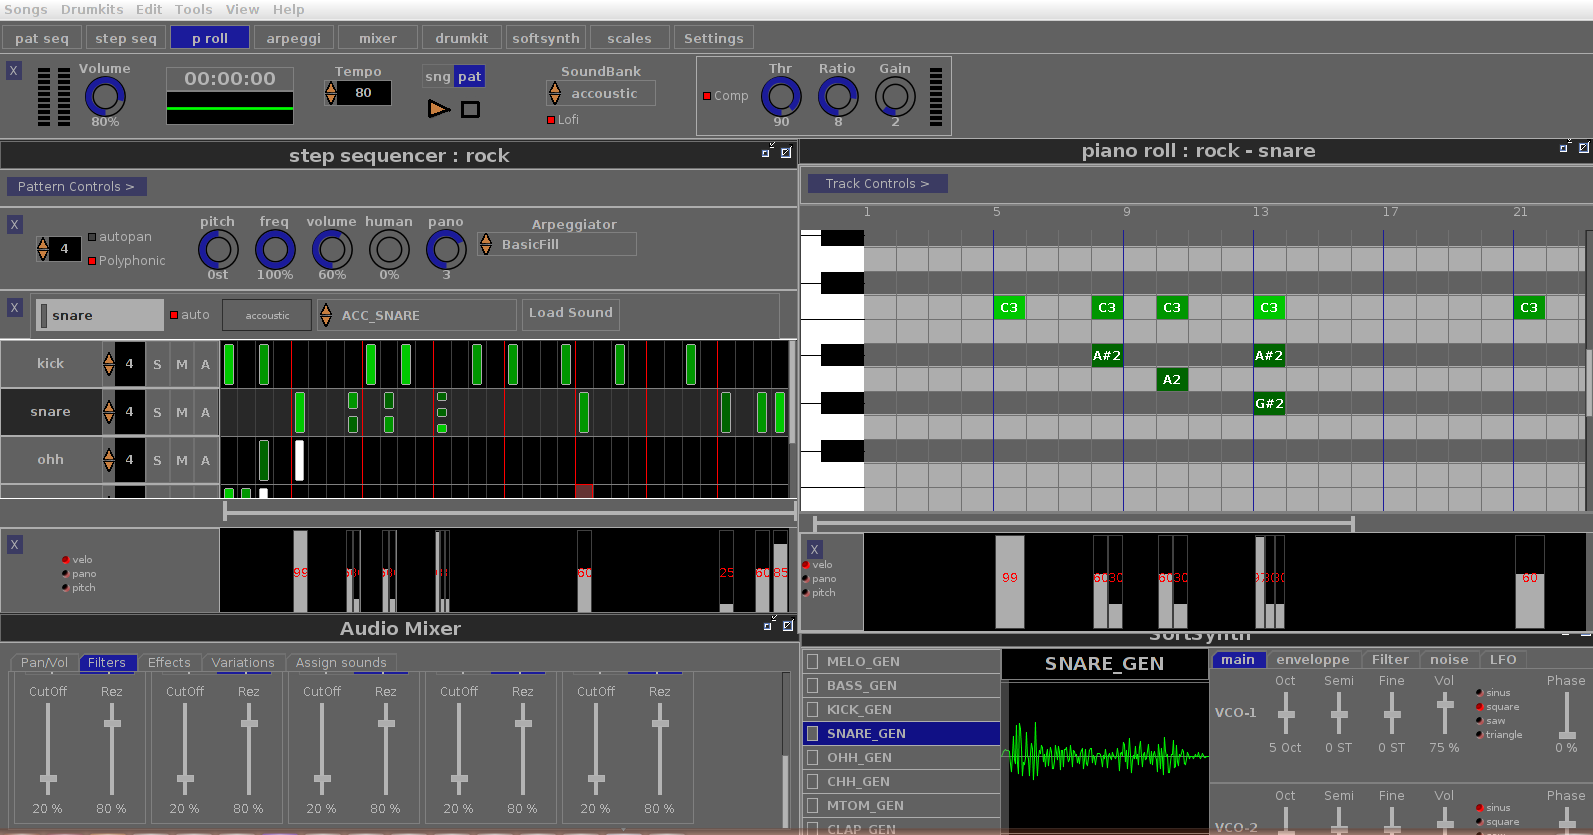Viewport: 1593px width, 835px height.
Task: Solo the snare track with S
Action: [x=157, y=413]
